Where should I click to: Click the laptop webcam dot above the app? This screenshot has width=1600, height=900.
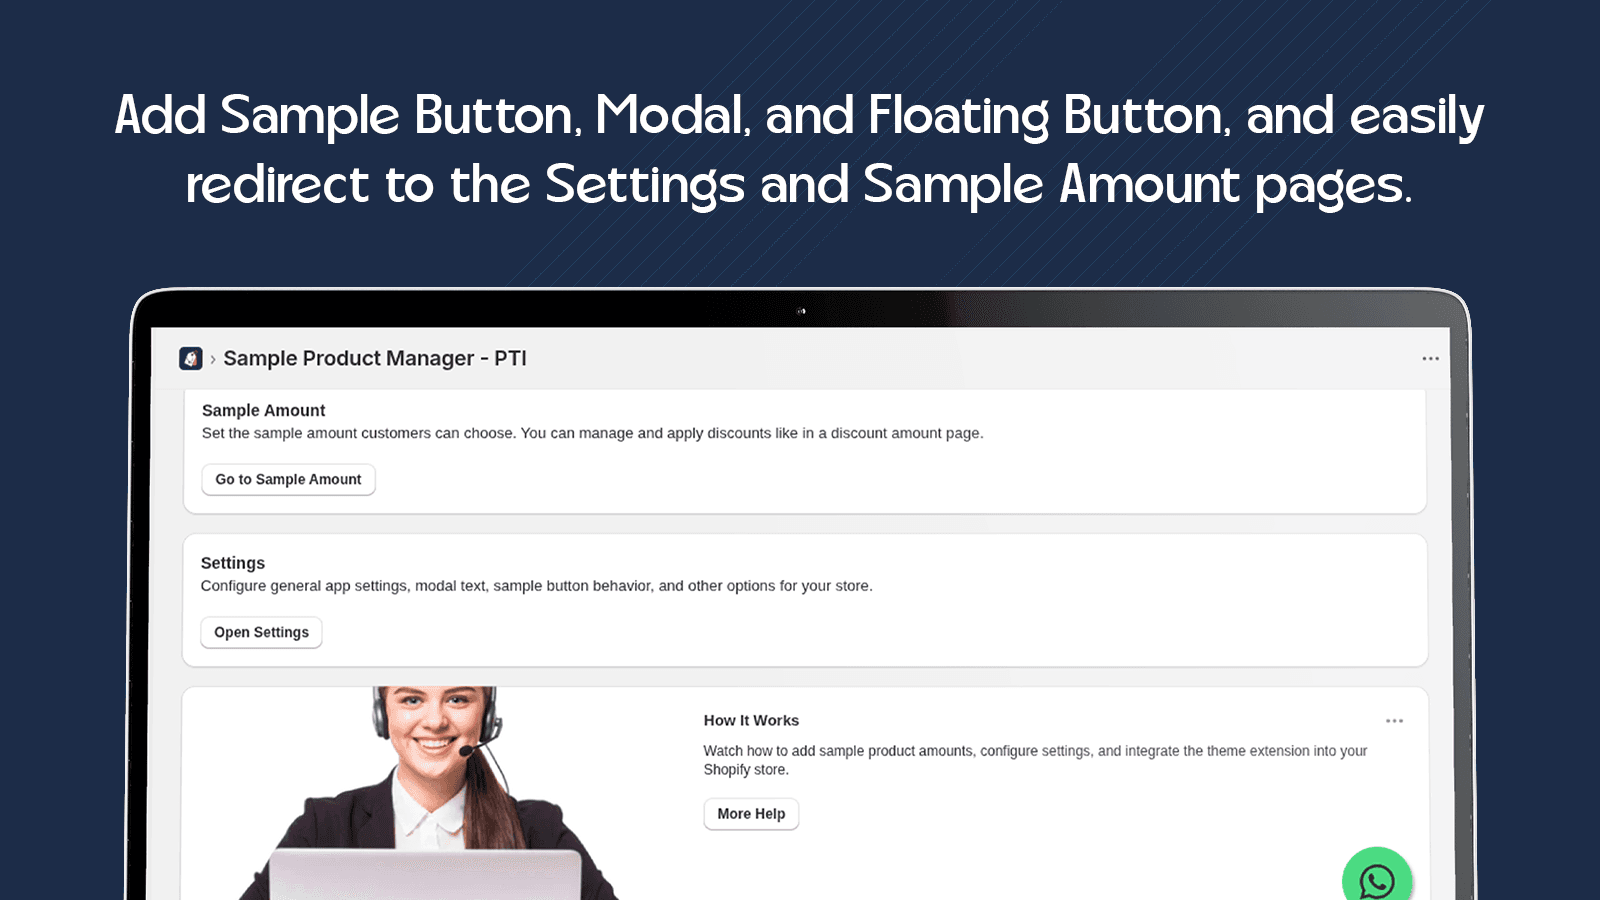point(801,311)
